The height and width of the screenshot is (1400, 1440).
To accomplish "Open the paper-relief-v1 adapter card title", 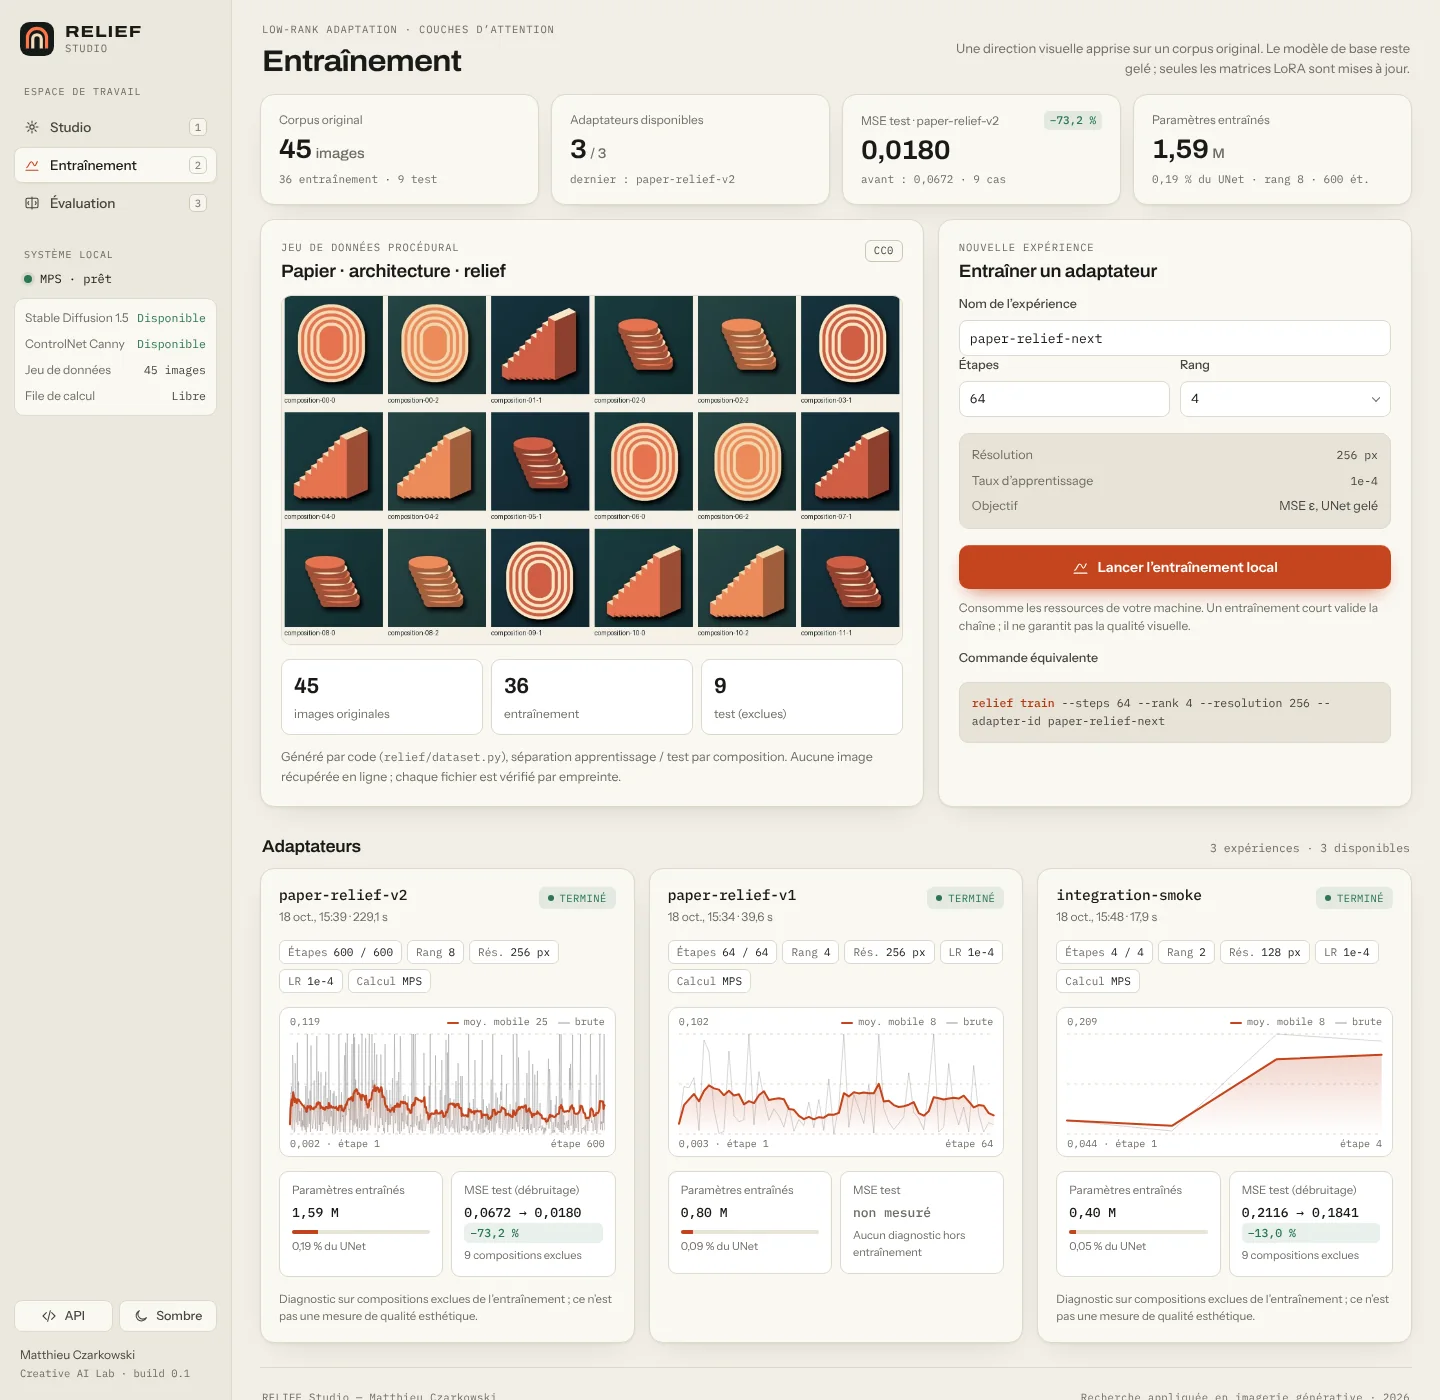I will point(732,895).
